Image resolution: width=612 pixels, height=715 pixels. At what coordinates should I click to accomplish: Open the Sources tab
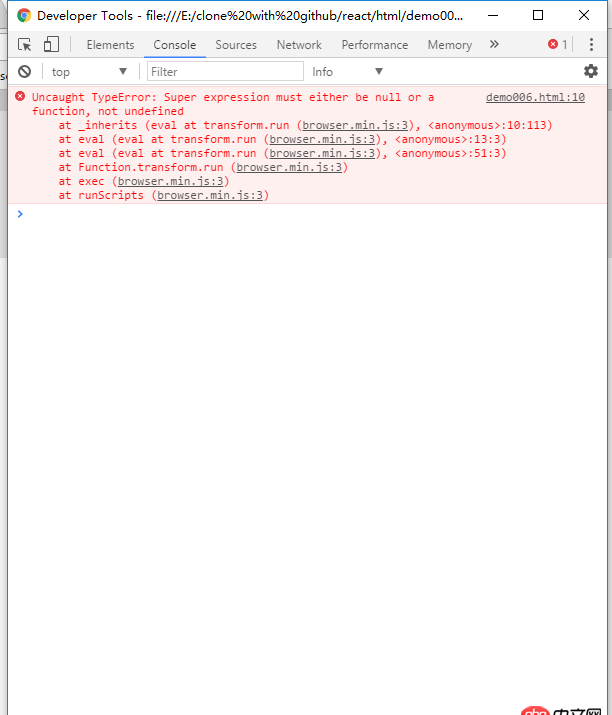point(236,45)
